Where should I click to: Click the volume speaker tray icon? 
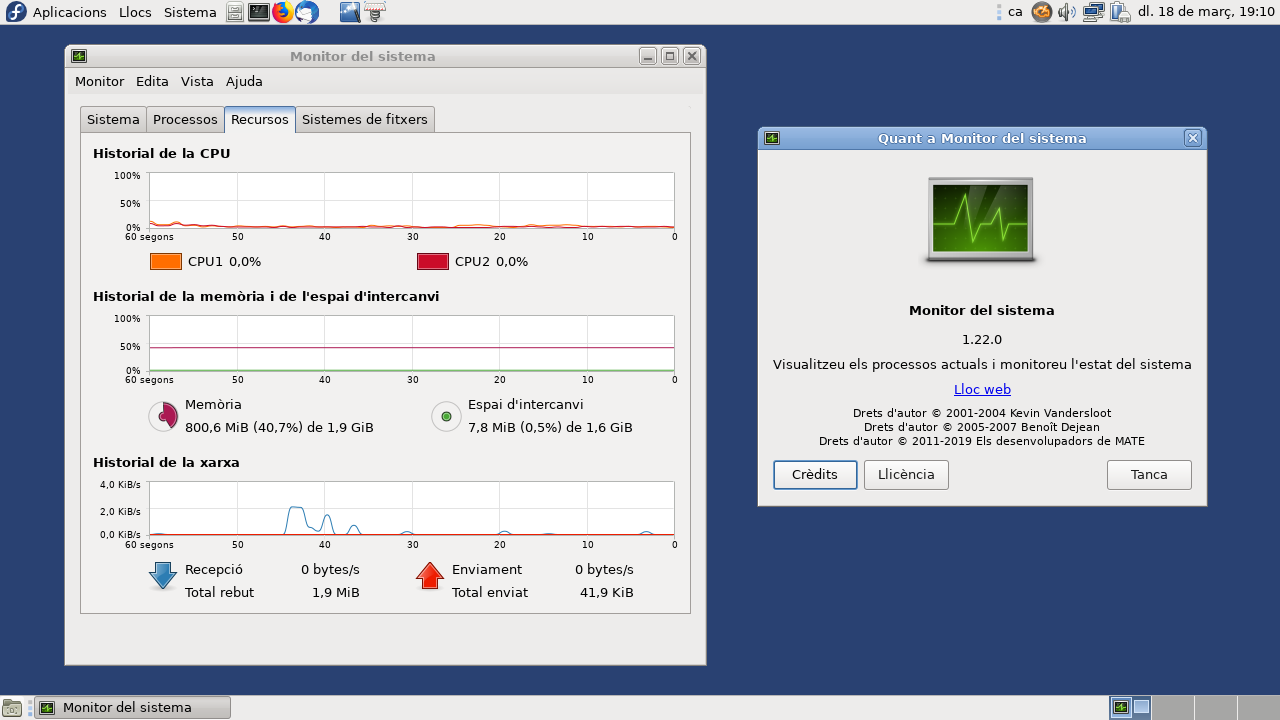tap(1067, 12)
